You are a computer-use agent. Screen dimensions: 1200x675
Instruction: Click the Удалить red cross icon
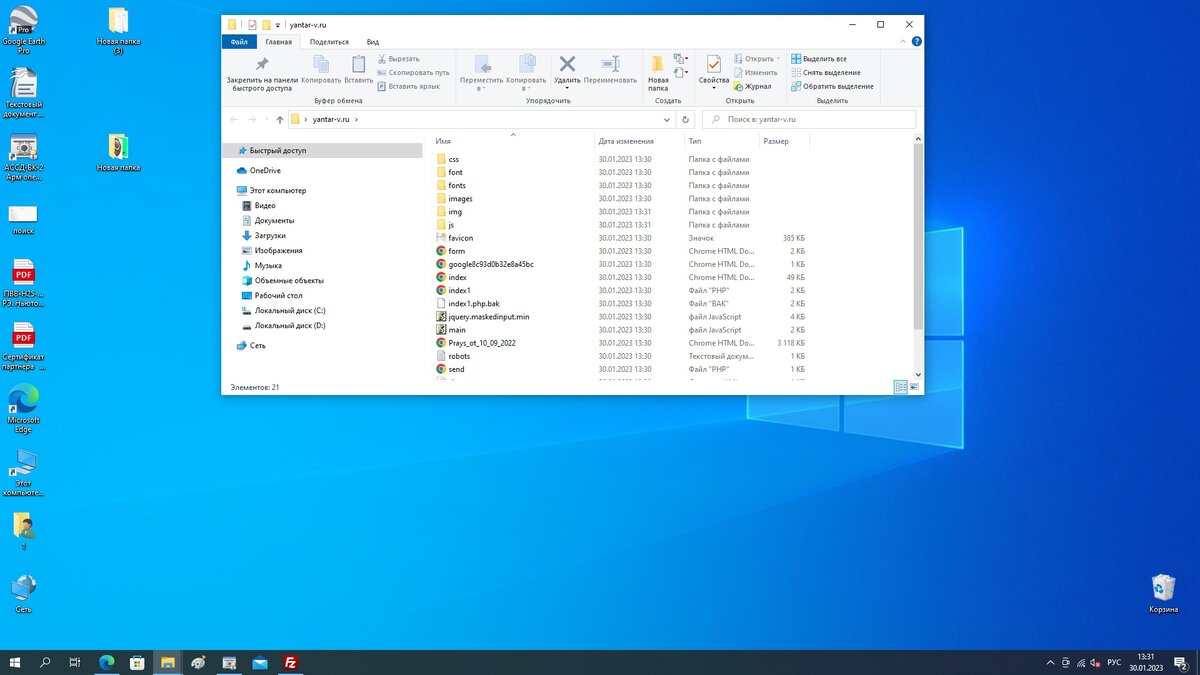[567, 64]
